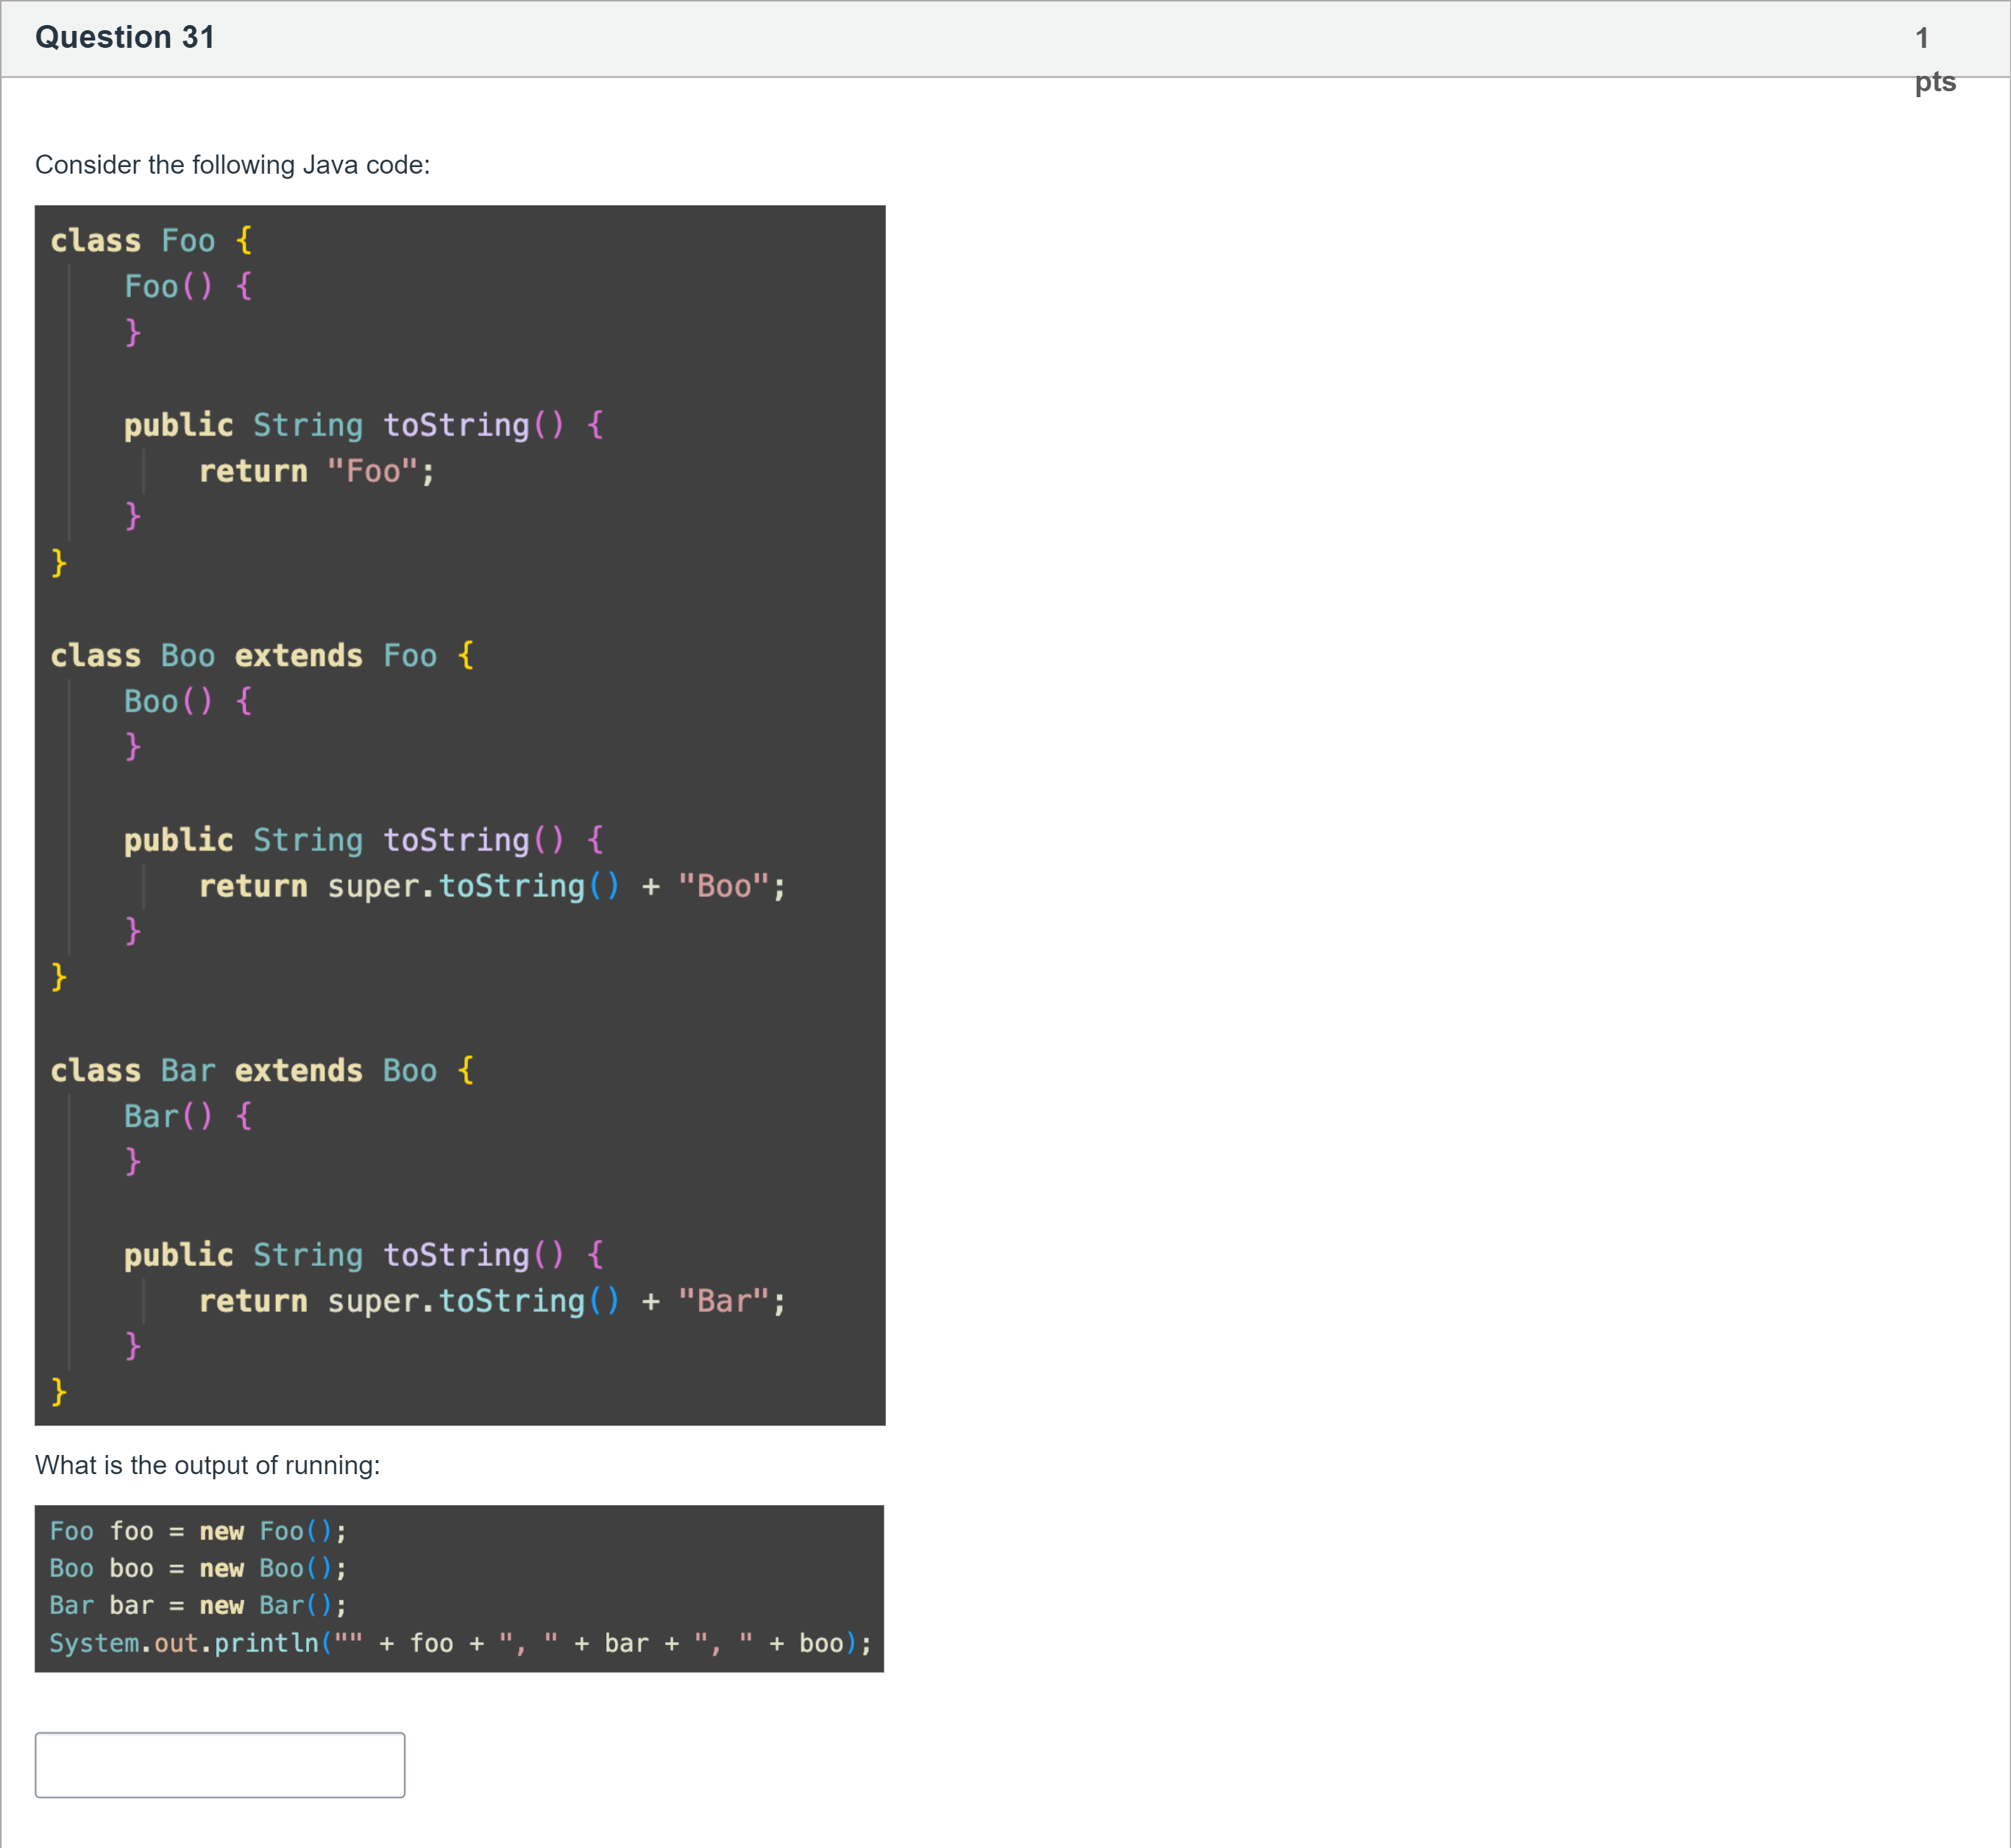The height and width of the screenshot is (1848, 2011).
Task: Click the 'Boo boo = new Boo();' line
Action: (198, 1568)
